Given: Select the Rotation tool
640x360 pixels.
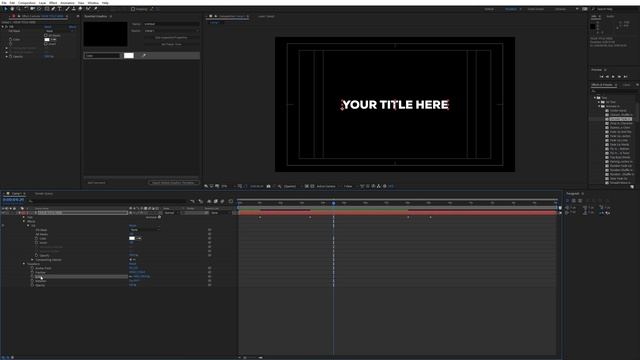Looking at the screenshot, I should click(26, 9).
